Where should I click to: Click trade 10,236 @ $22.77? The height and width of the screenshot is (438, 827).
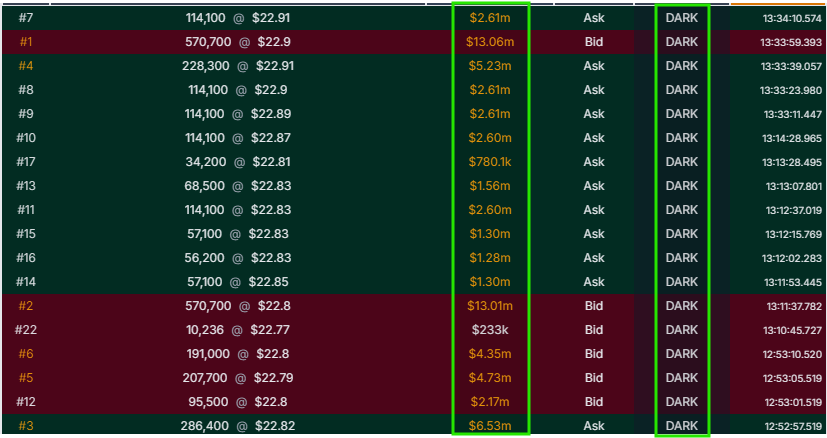238,330
